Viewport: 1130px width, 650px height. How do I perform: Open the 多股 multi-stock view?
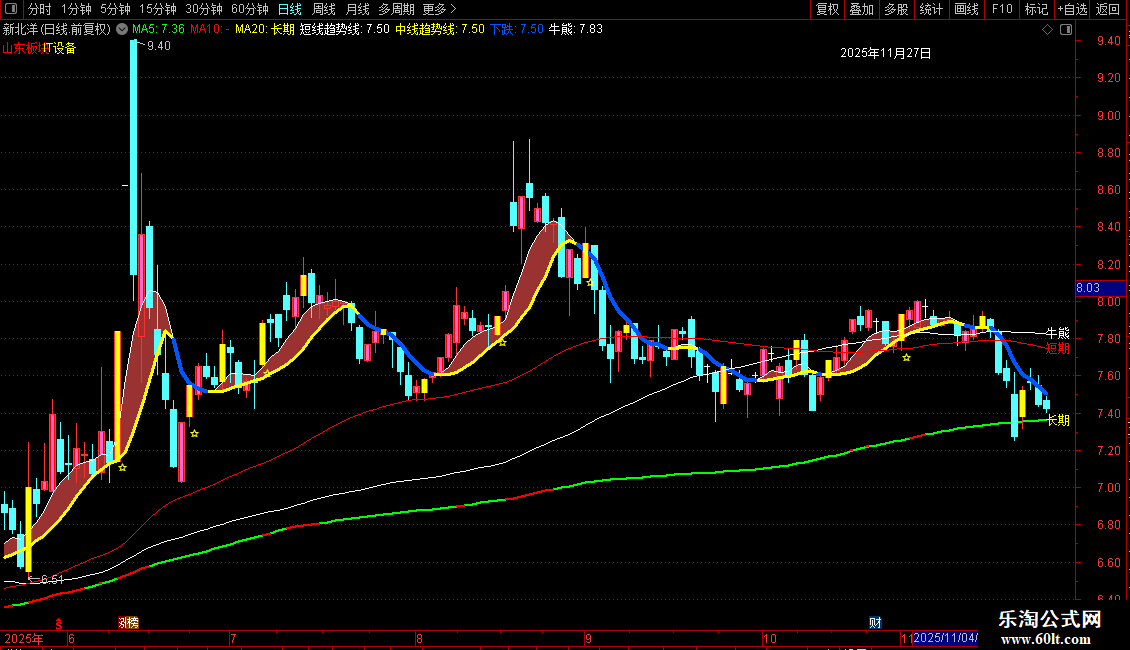896,9
